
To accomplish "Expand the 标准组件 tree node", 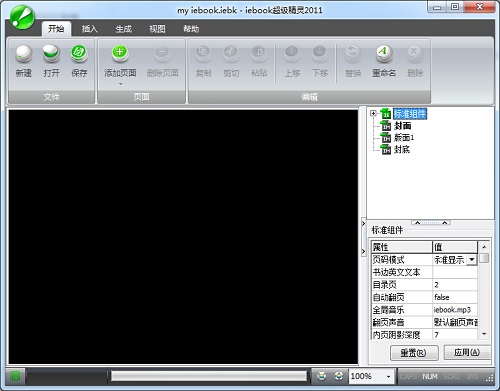I will (x=373, y=113).
